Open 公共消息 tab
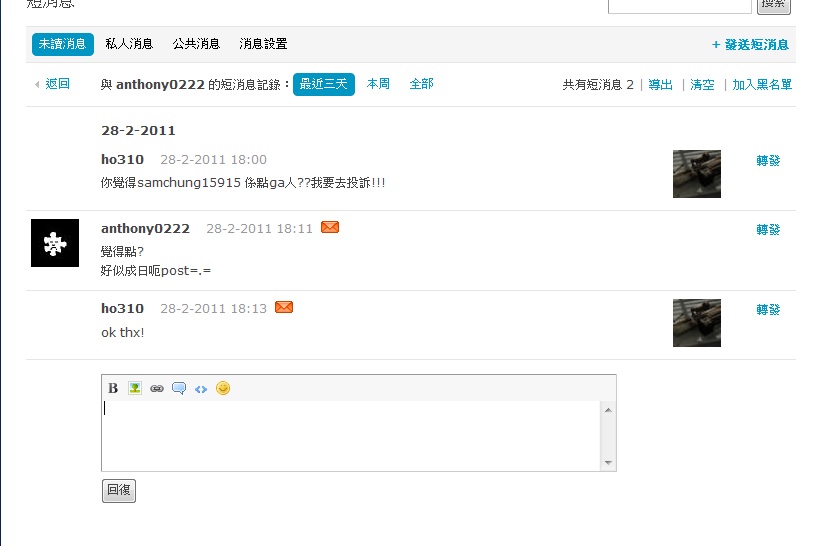 tap(196, 44)
